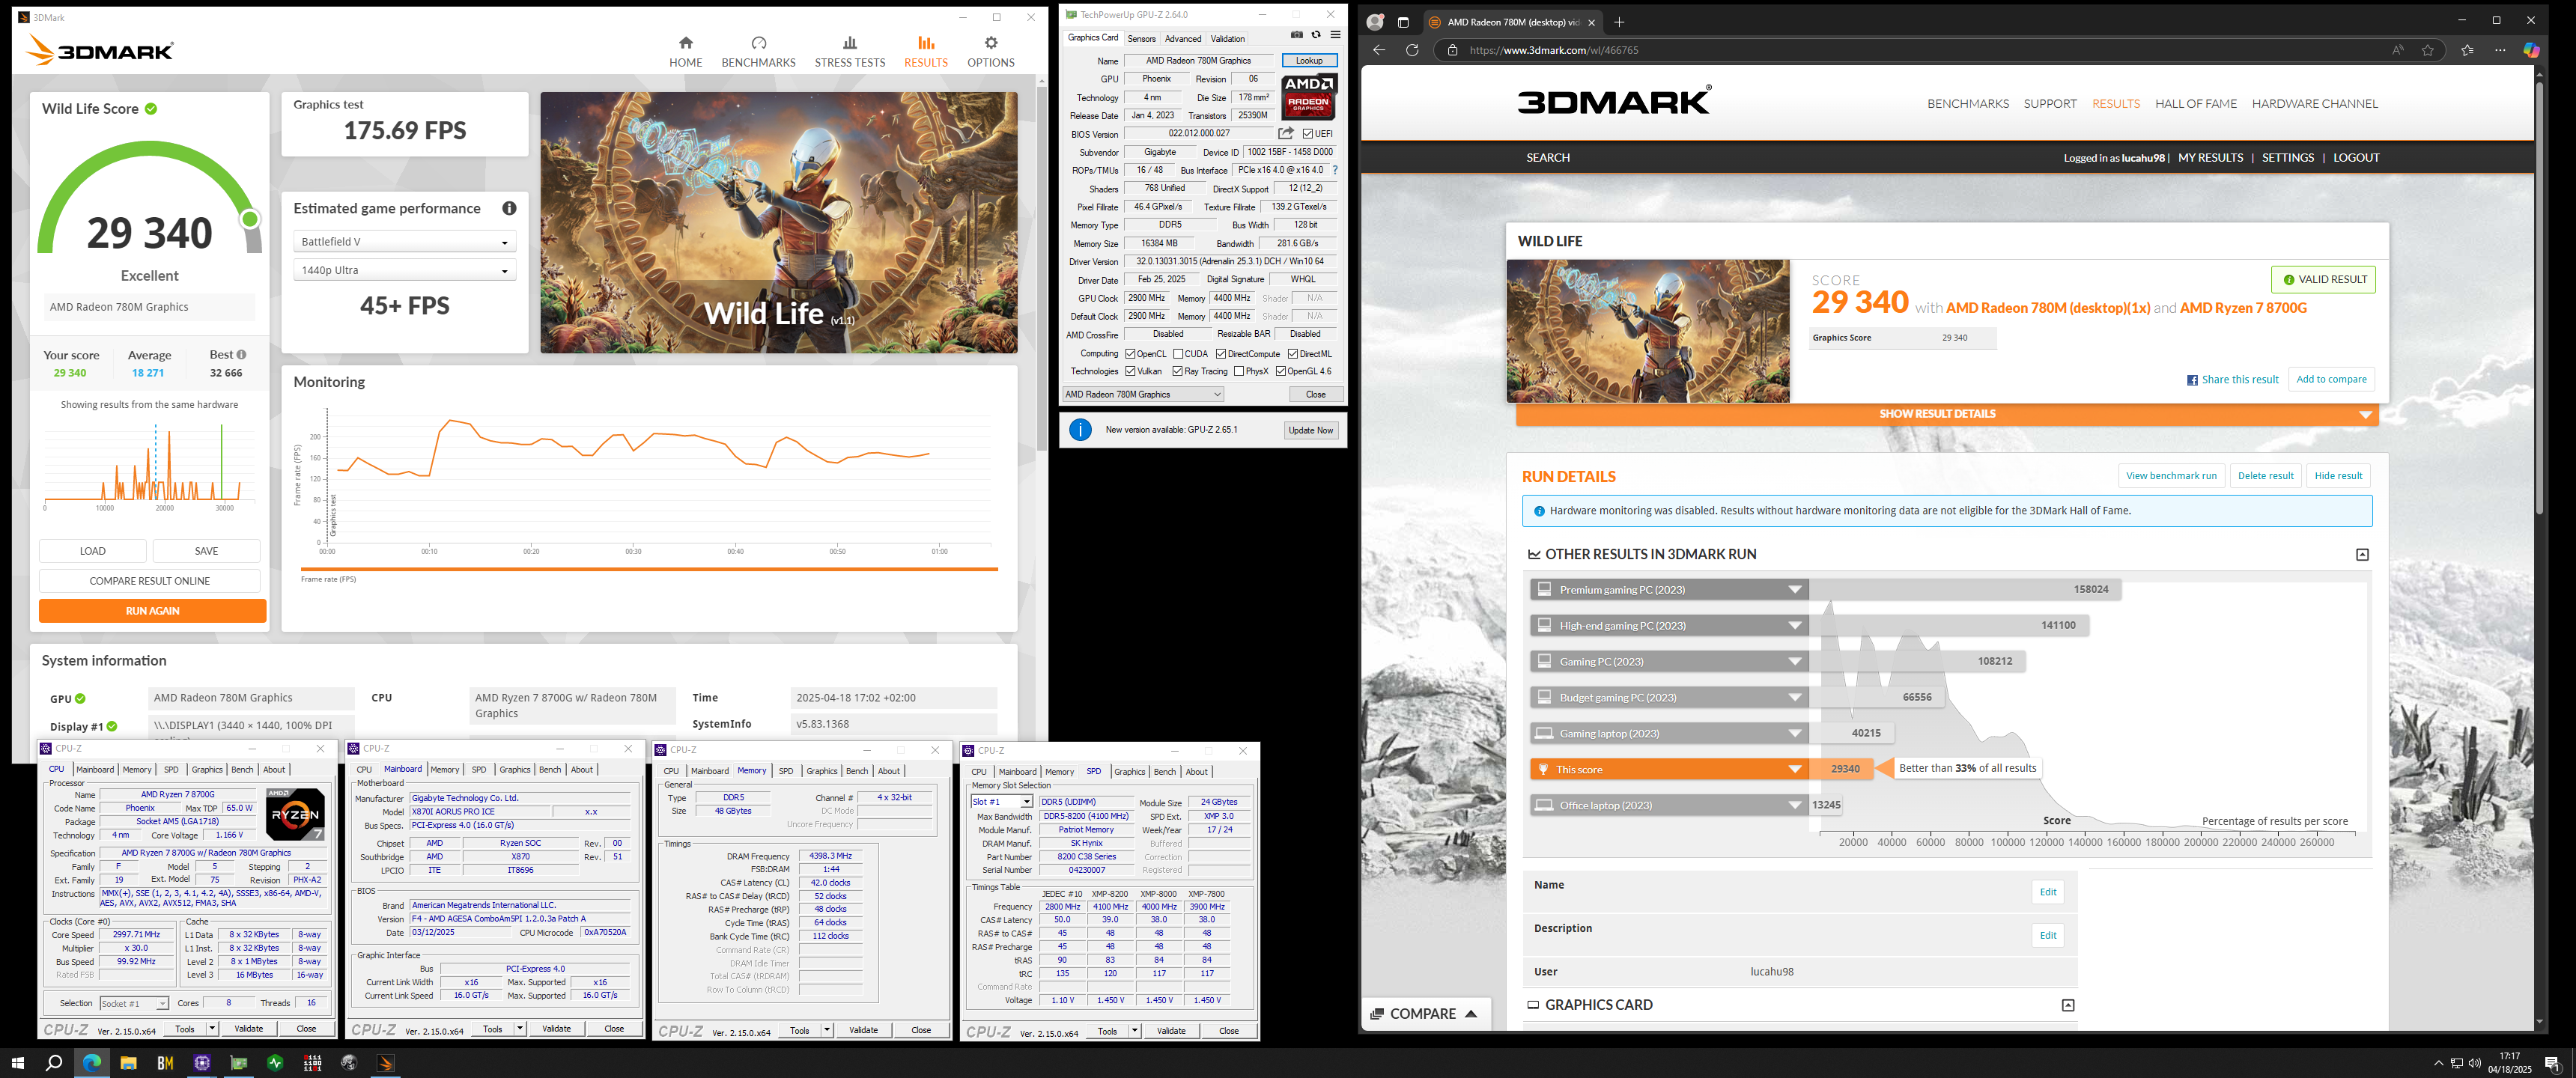The image size is (2576, 1078).
Task: Open the 1440p Ultra resolution dropdown
Action: 404,270
